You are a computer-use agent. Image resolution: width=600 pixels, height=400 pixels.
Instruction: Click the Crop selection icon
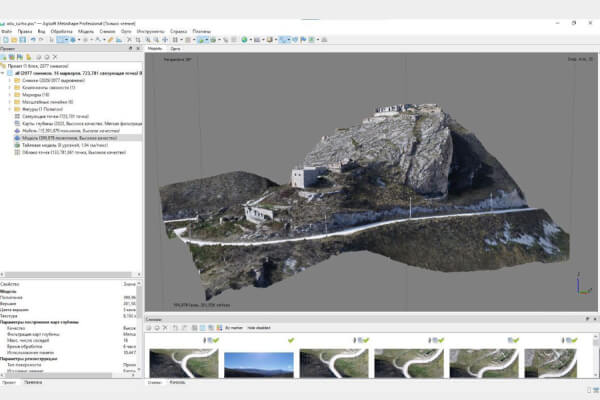coord(138,40)
